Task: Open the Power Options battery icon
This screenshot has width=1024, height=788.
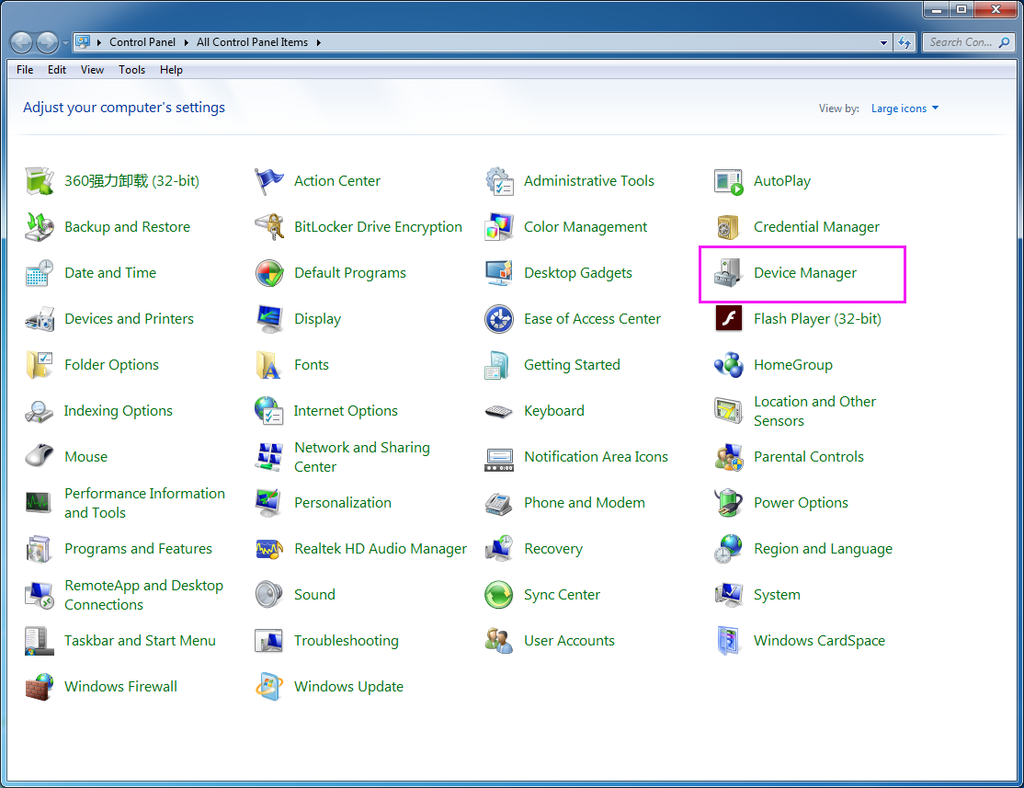Action: point(728,503)
